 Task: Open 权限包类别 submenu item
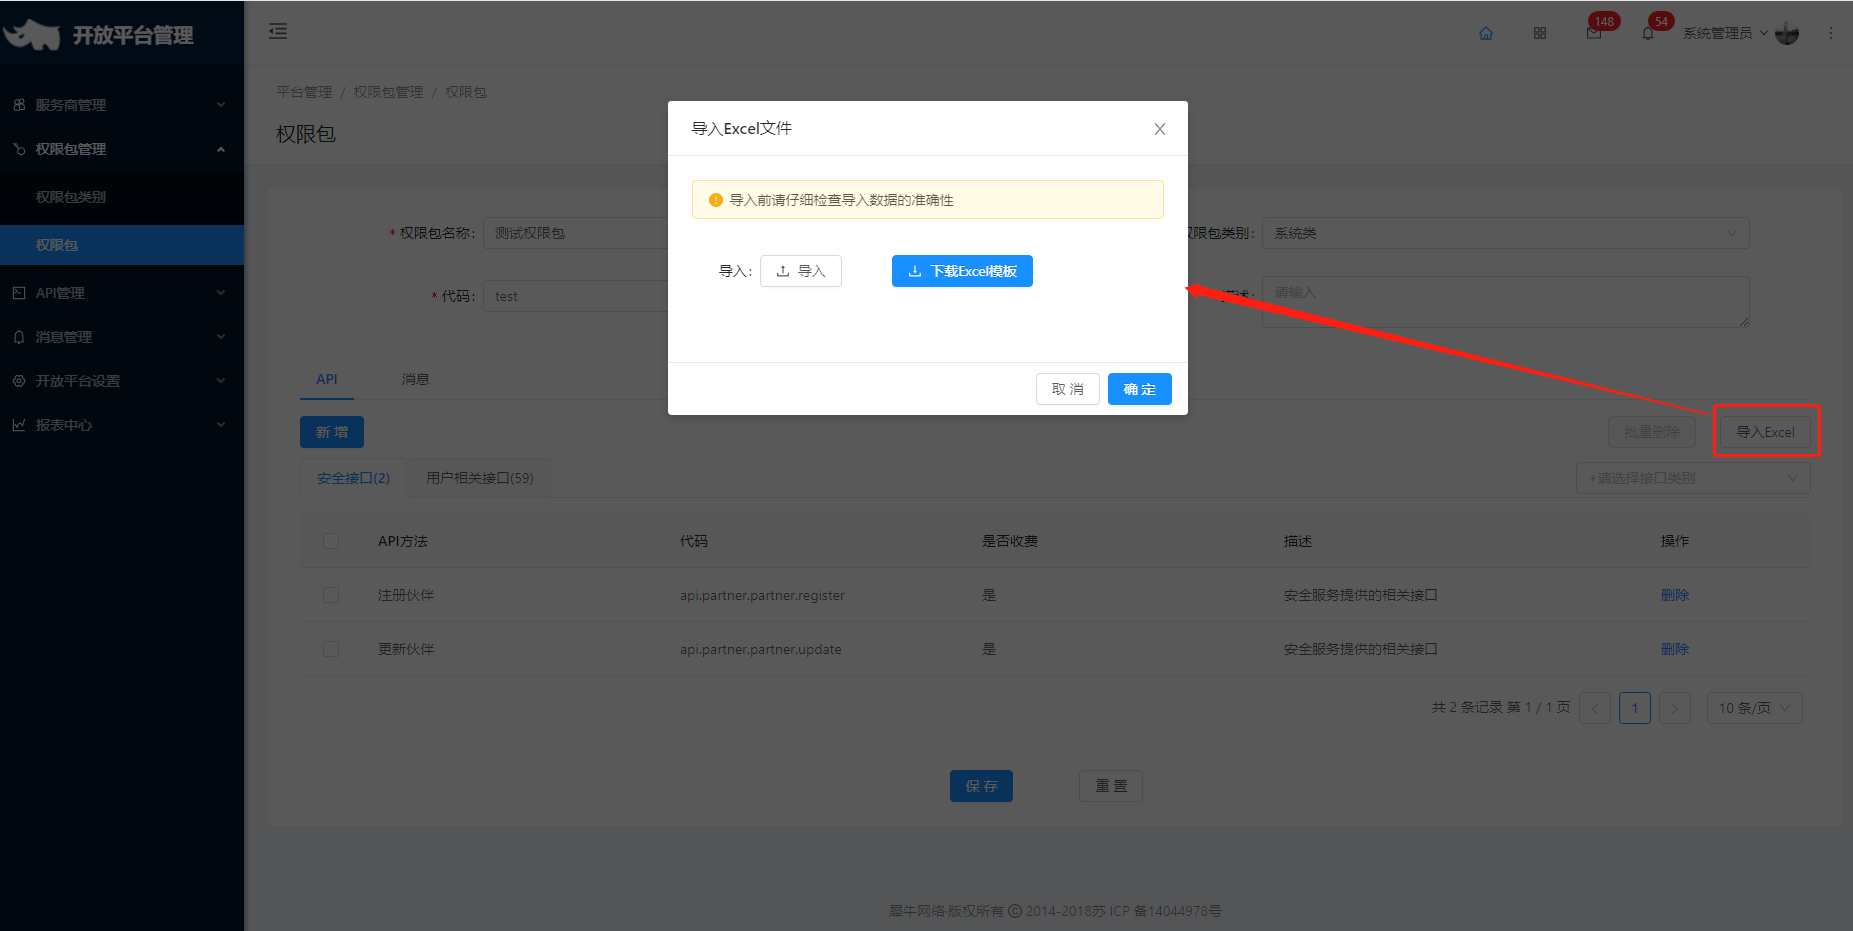[122, 197]
